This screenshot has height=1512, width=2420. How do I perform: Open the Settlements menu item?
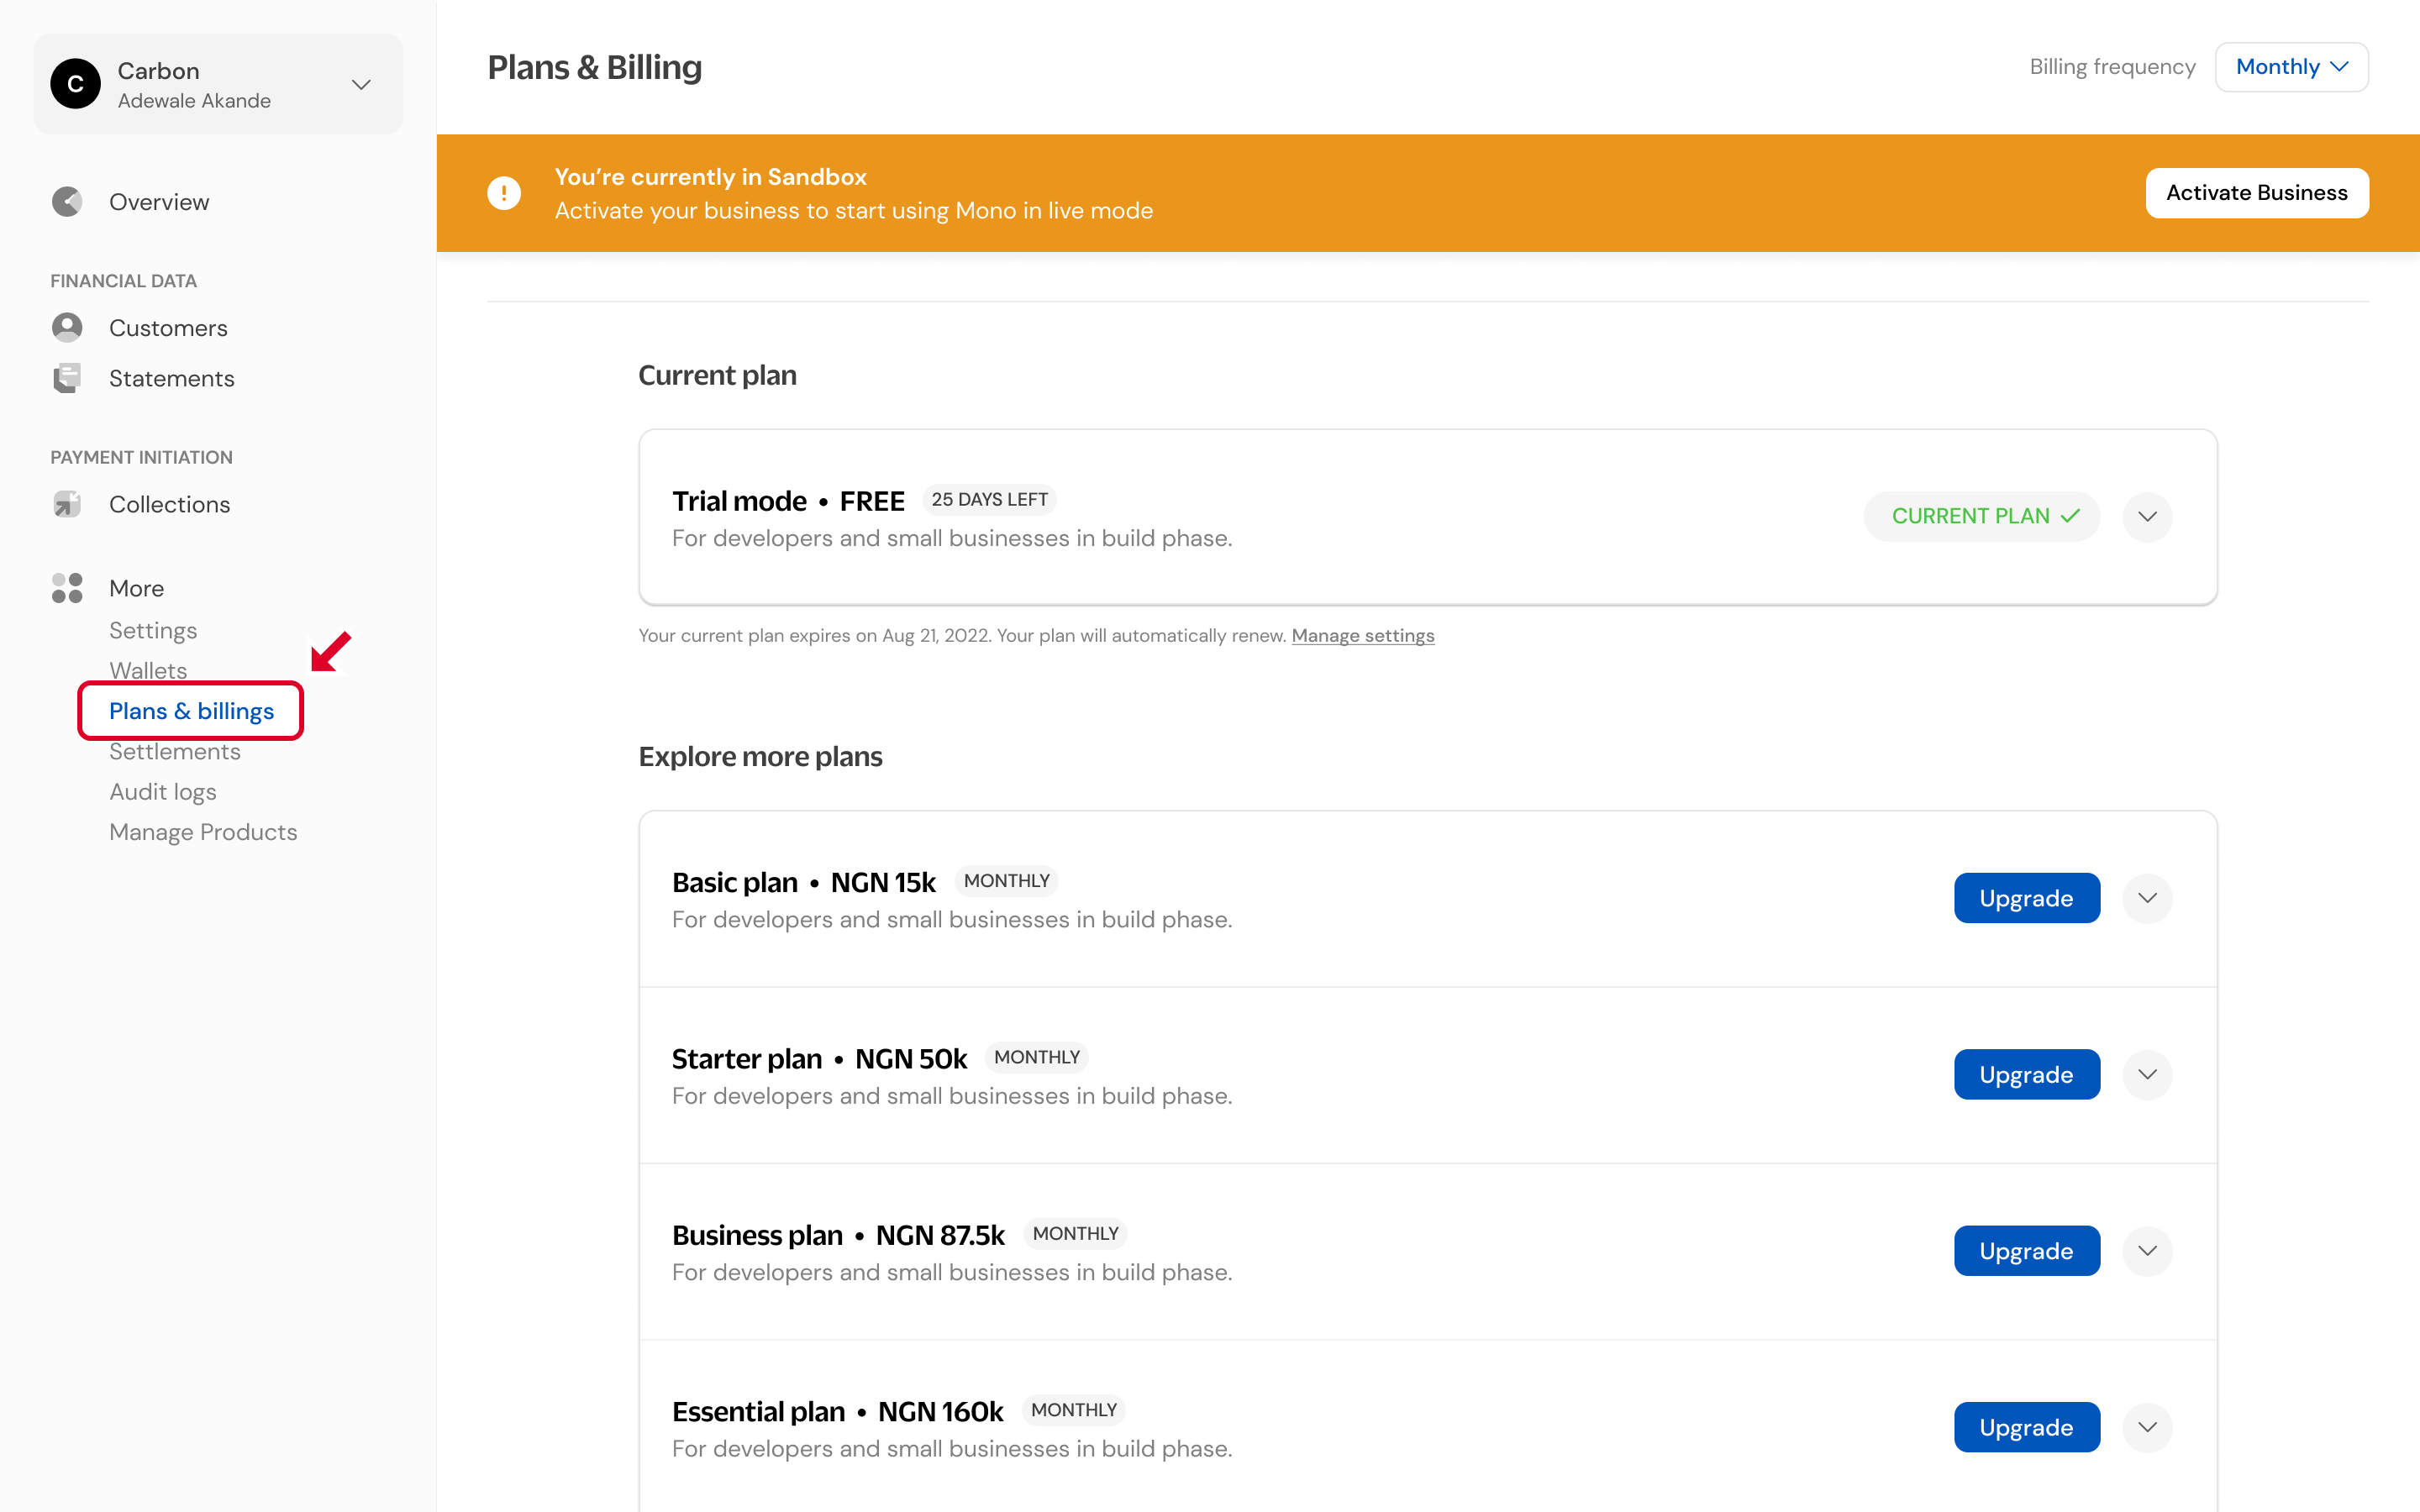pyautogui.click(x=175, y=752)
